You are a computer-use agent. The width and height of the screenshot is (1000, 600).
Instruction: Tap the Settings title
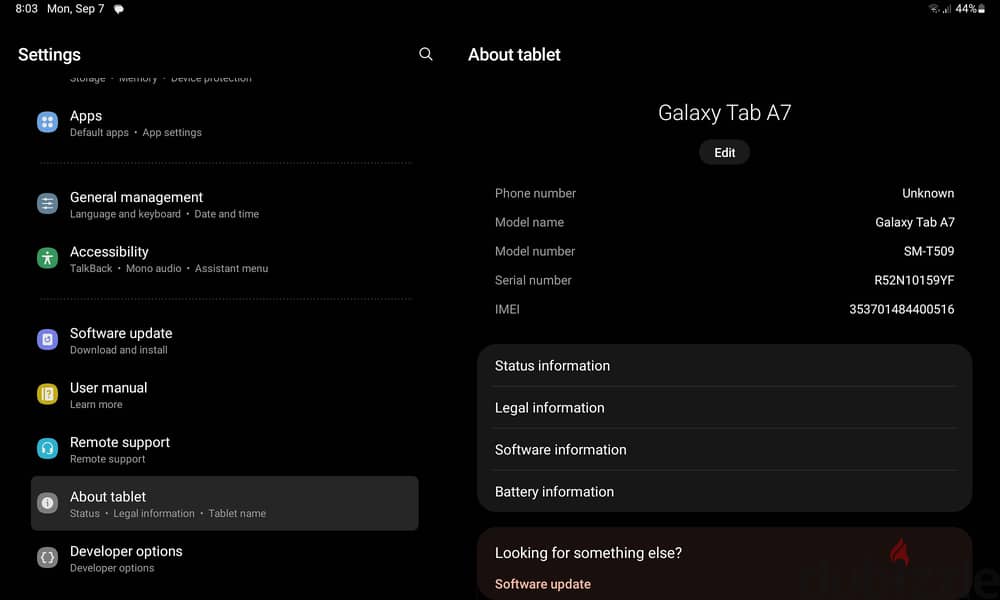49,55
